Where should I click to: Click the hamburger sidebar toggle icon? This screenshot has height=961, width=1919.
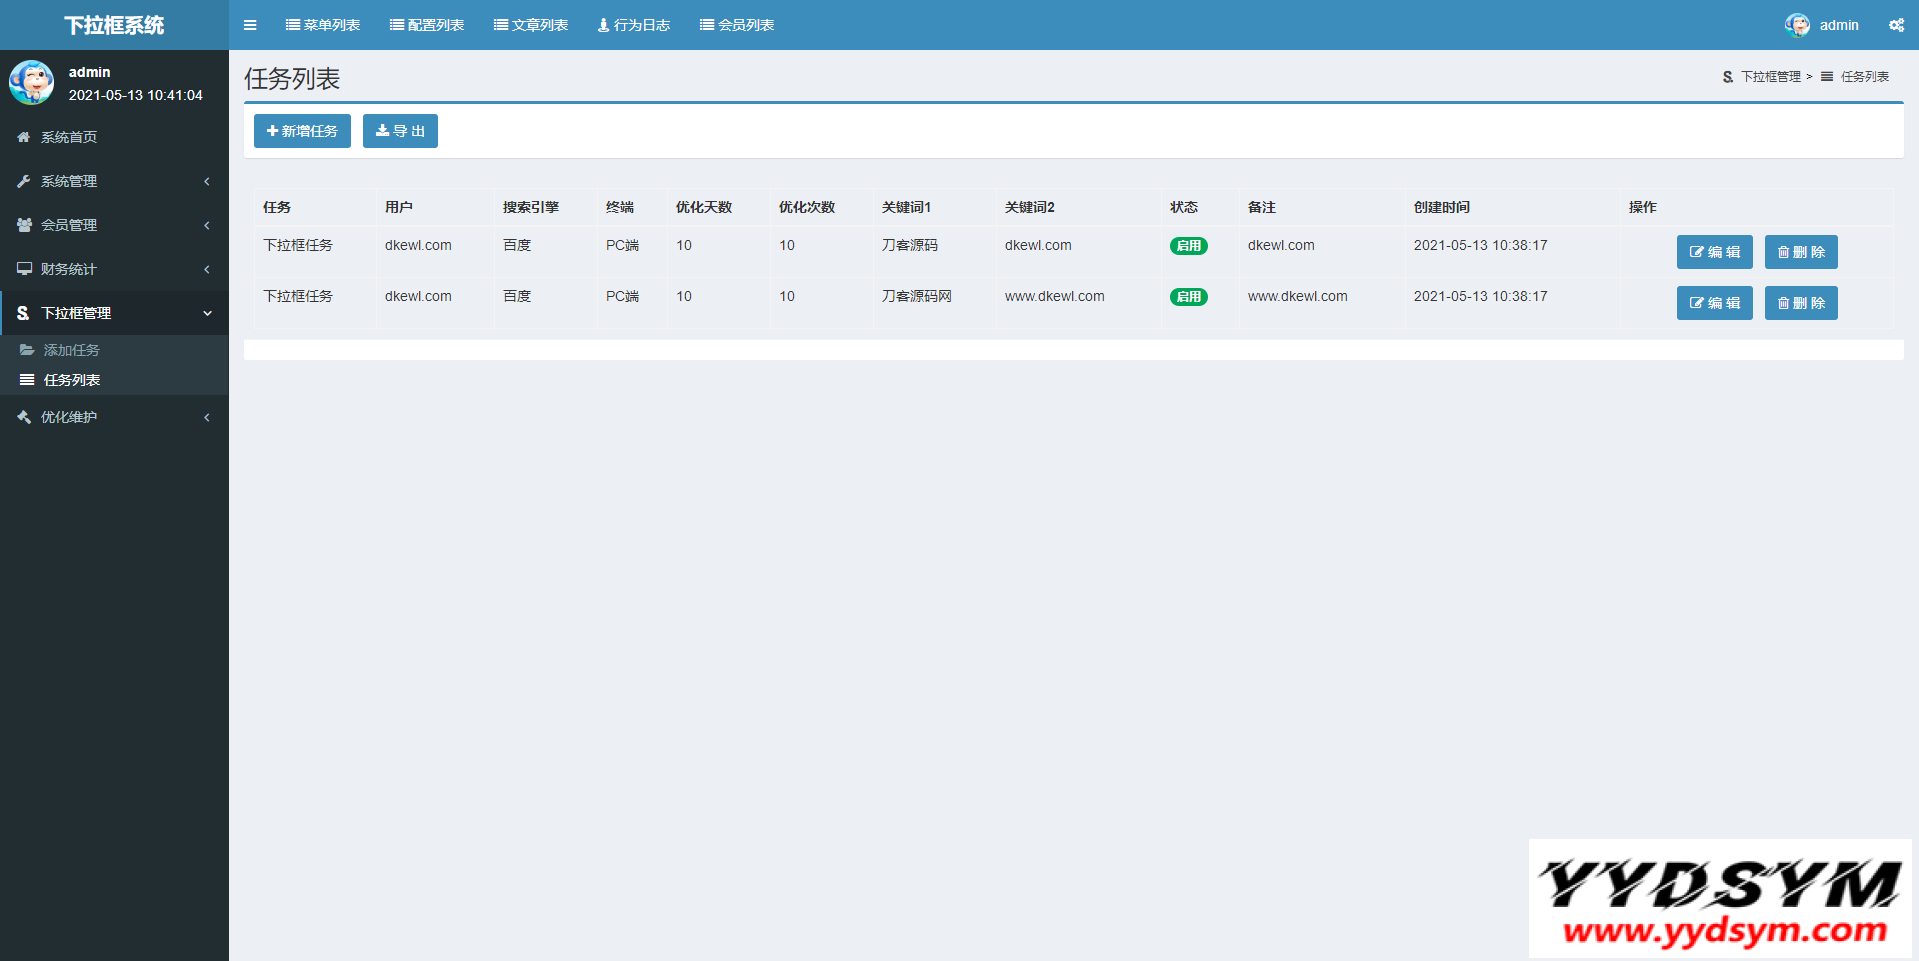click(x=250, y=25)
